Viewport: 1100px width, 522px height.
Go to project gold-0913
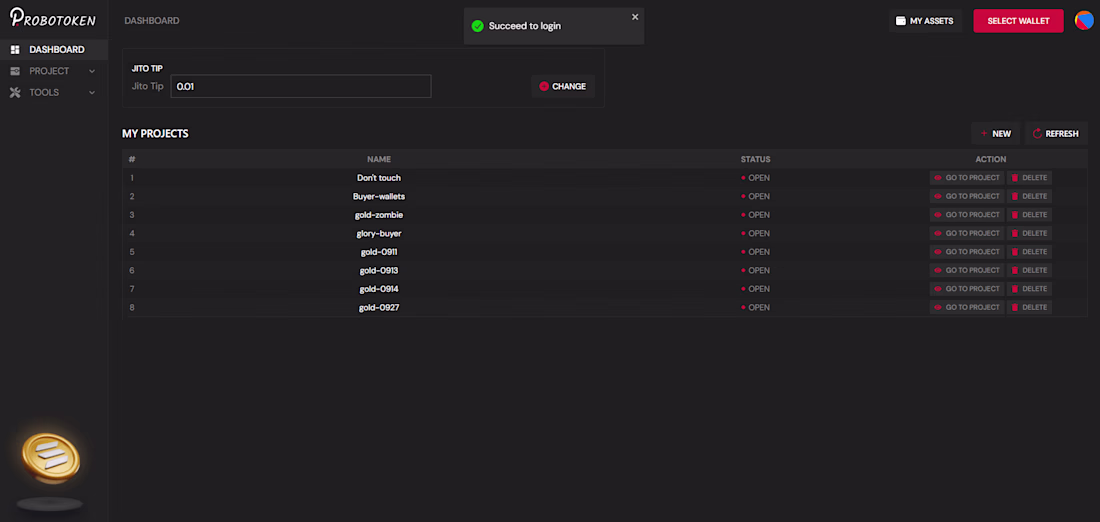(967, 270)
